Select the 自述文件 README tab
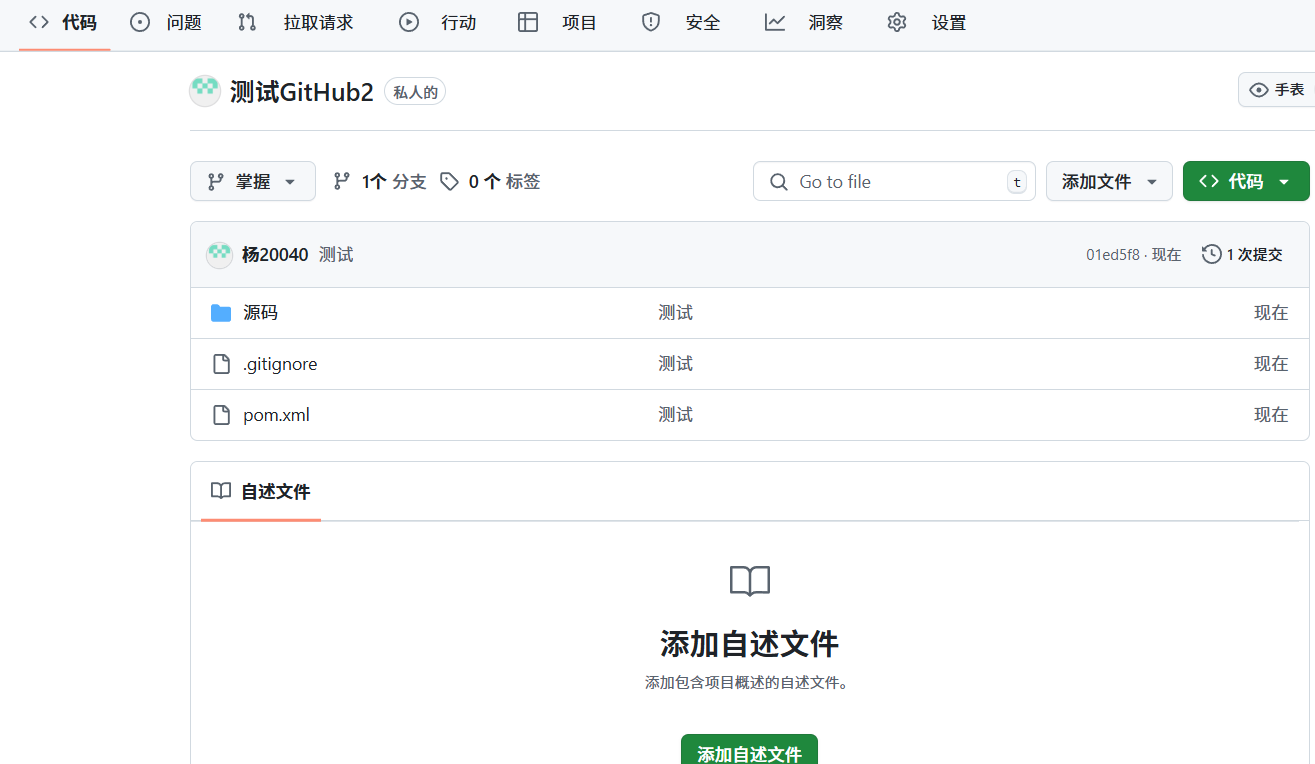The width and height of the screenshot is (1315, 764). point(261,491)
